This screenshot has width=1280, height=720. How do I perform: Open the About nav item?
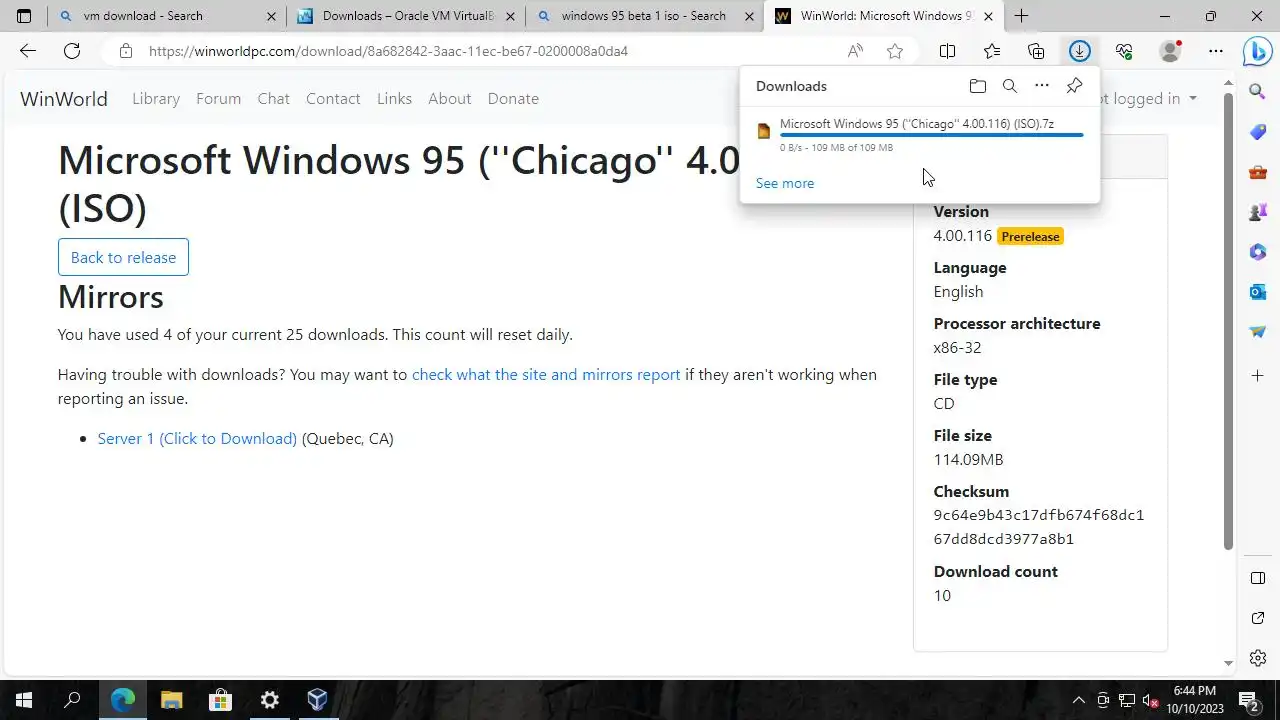pyautogui.click(x=449, y=98)
